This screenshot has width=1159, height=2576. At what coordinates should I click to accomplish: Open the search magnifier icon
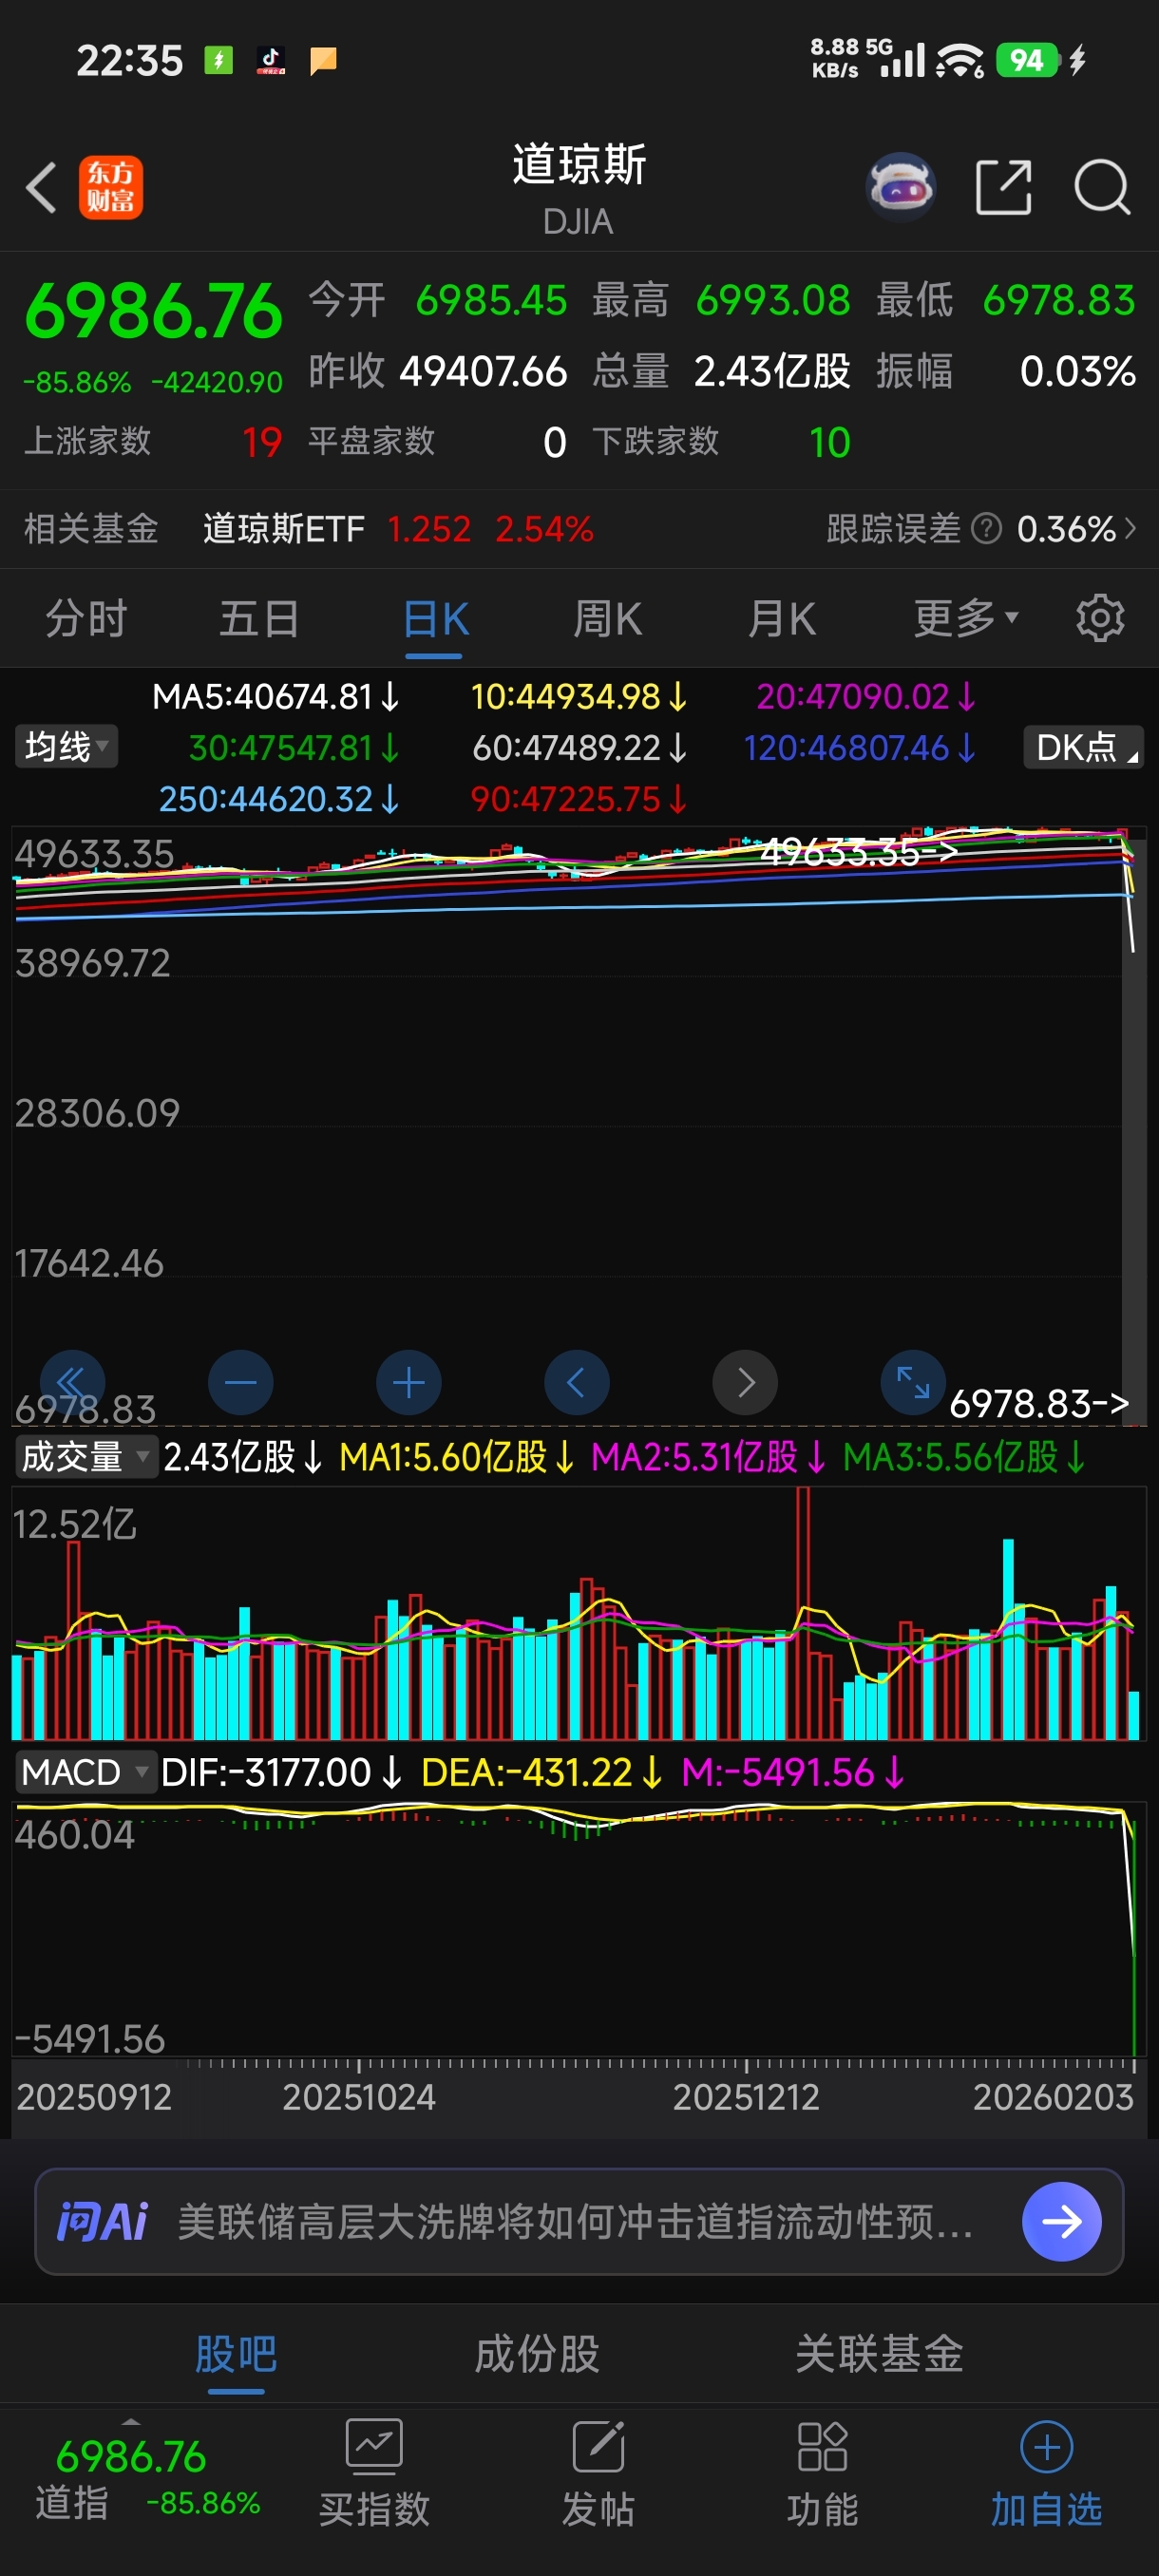pyautogui.click(x=1102, y=187)
